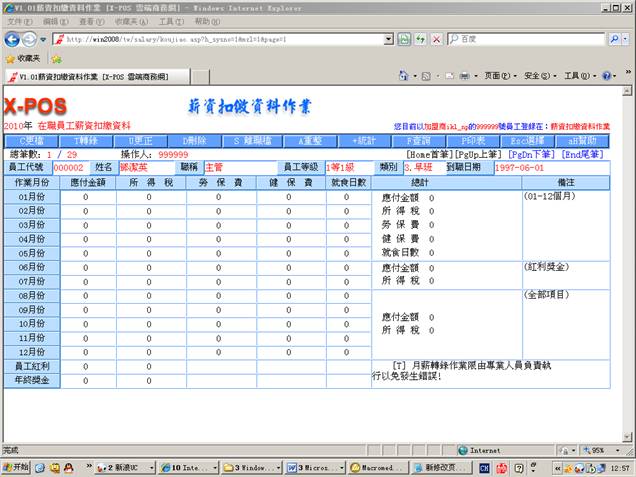Click the printer icon in command bar

coord(464,76)
